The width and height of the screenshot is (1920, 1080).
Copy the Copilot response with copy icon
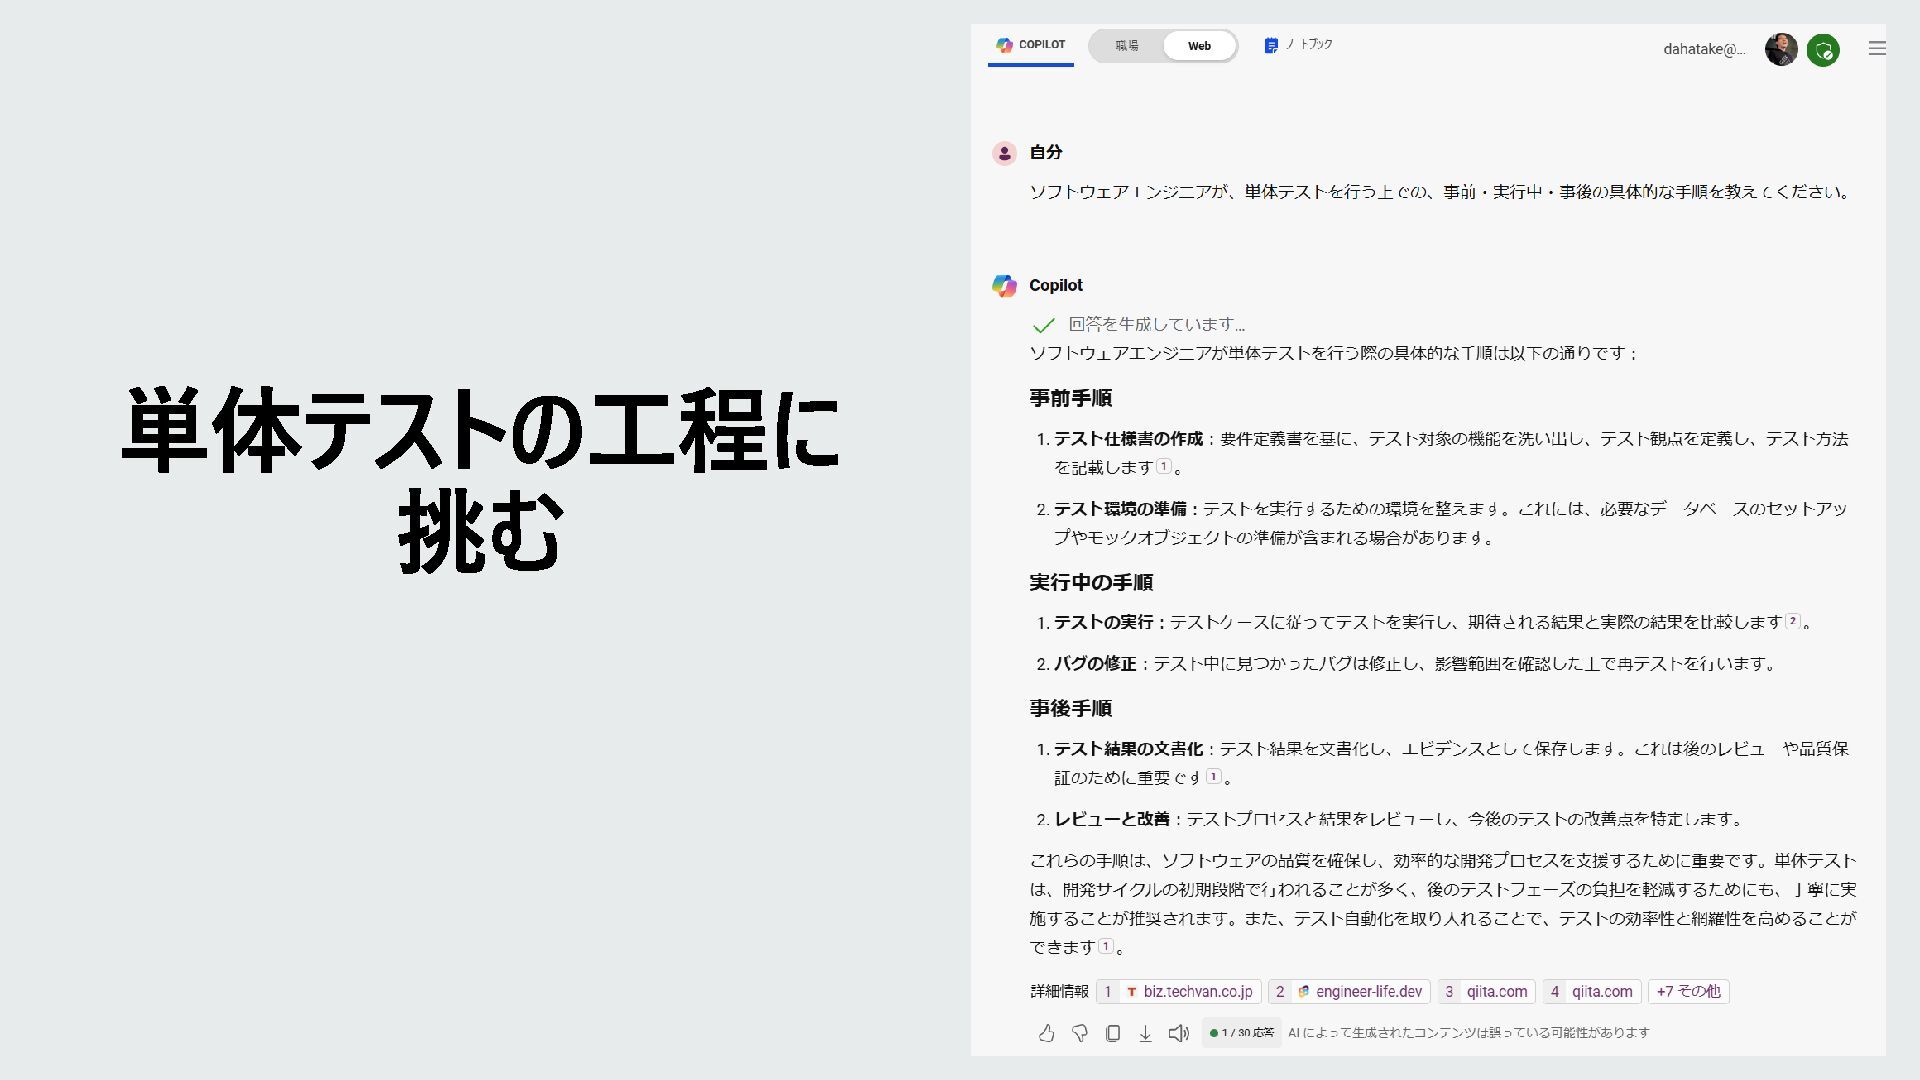(x=1112, y=1033)
